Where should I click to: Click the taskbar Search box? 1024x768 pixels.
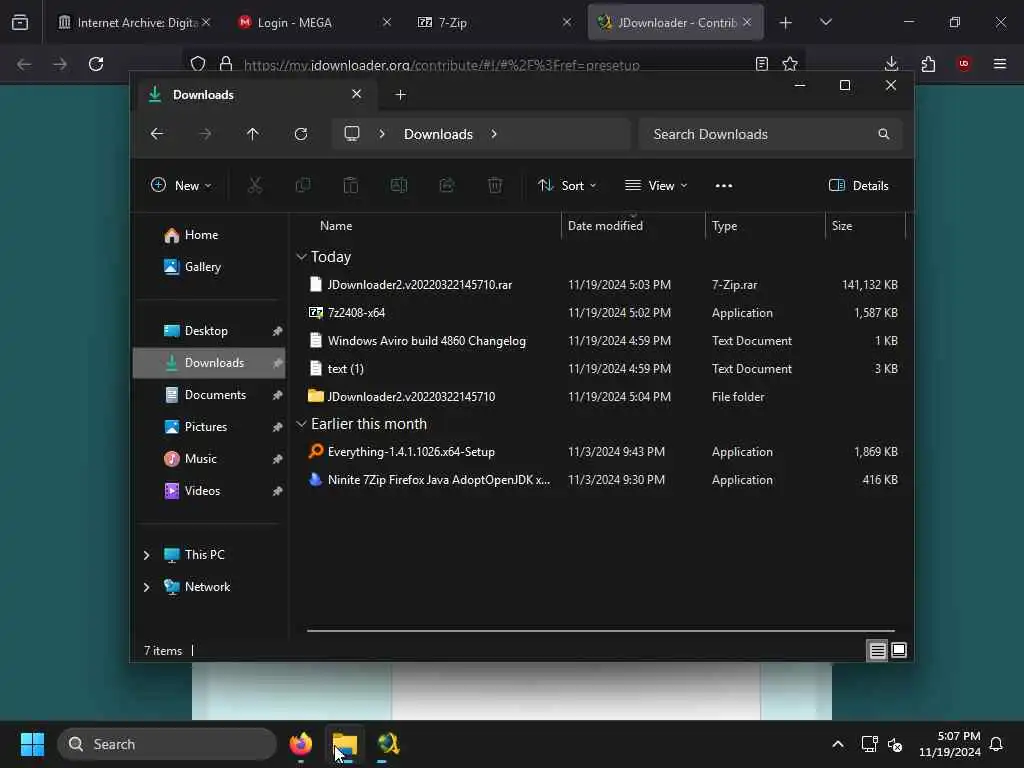pos(167,744)
